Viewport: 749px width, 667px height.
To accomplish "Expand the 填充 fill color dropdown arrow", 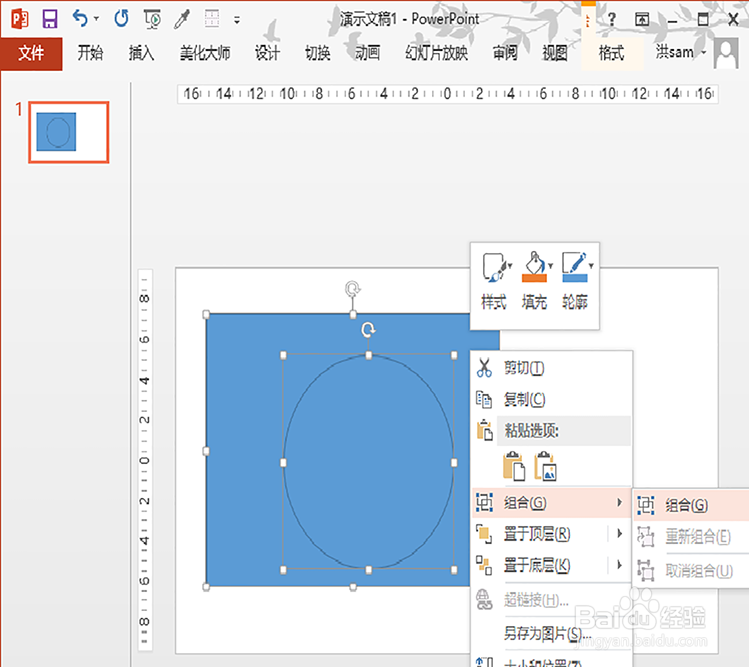I will [551, 266].
